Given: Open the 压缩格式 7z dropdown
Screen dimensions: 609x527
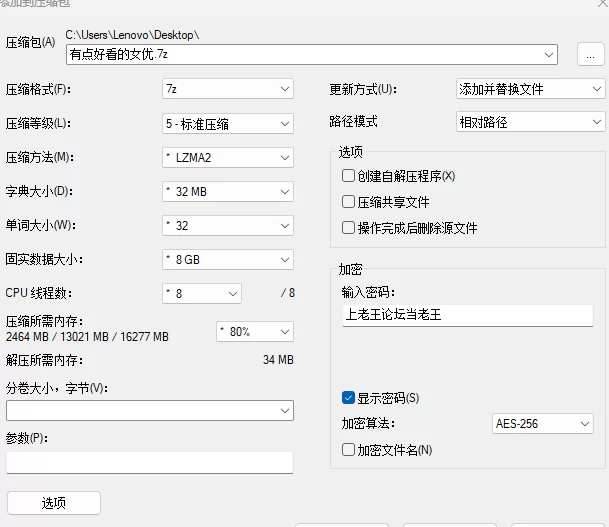Looking at the screenshot, I should tap(227, 89).
